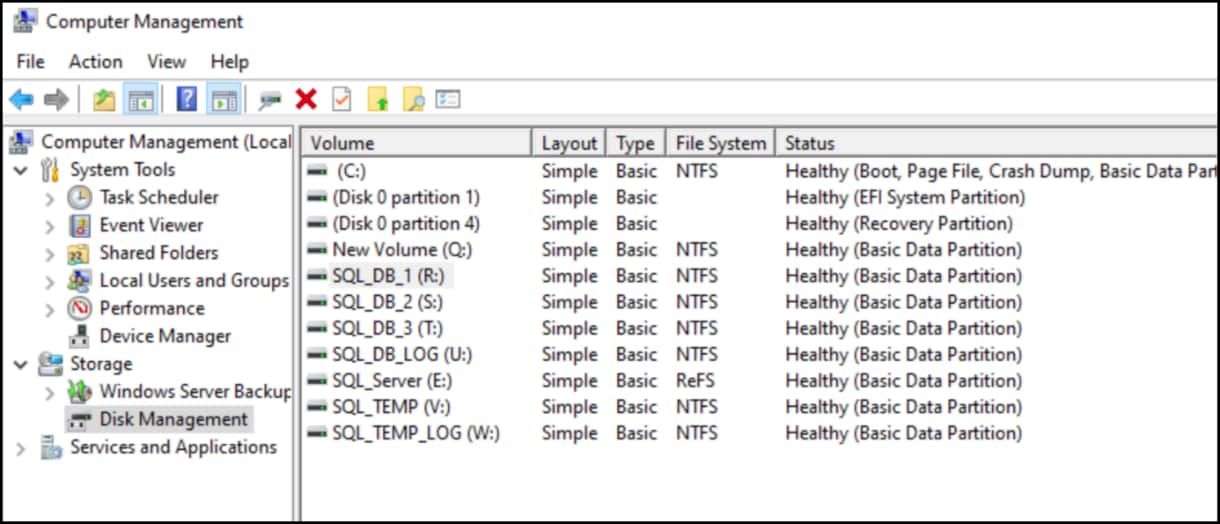Click the drive icon beside (C:)
Viewport: 1220px width, 524px height.
pyautogui.click(x=317, y=171)
